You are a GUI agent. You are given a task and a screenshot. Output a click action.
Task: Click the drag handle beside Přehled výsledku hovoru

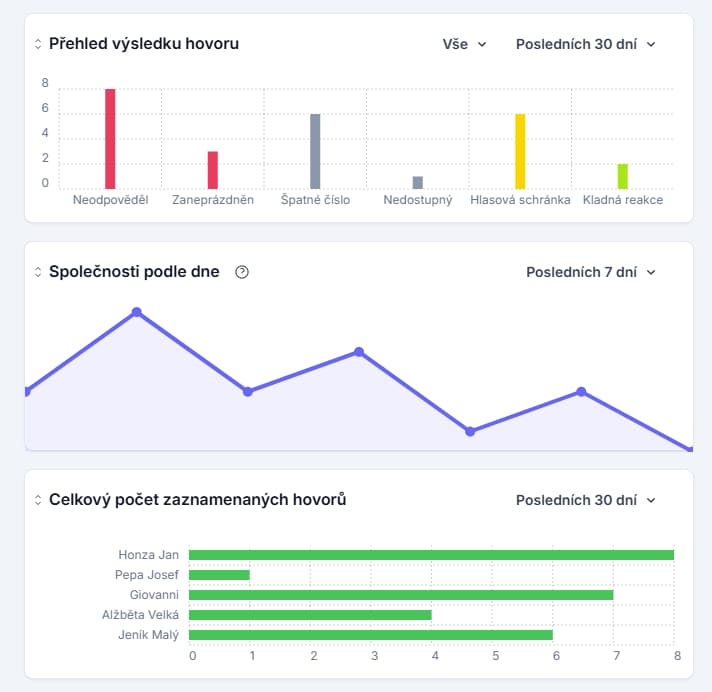pyautogui.click(x=38, y=44)
